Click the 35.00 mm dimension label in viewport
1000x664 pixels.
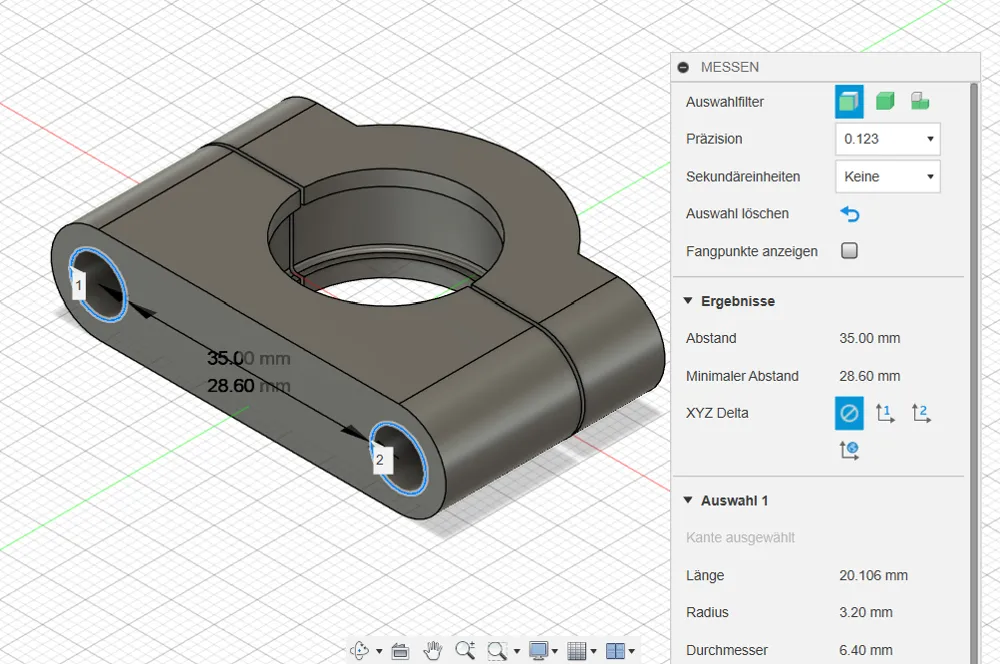pos(249,358)
